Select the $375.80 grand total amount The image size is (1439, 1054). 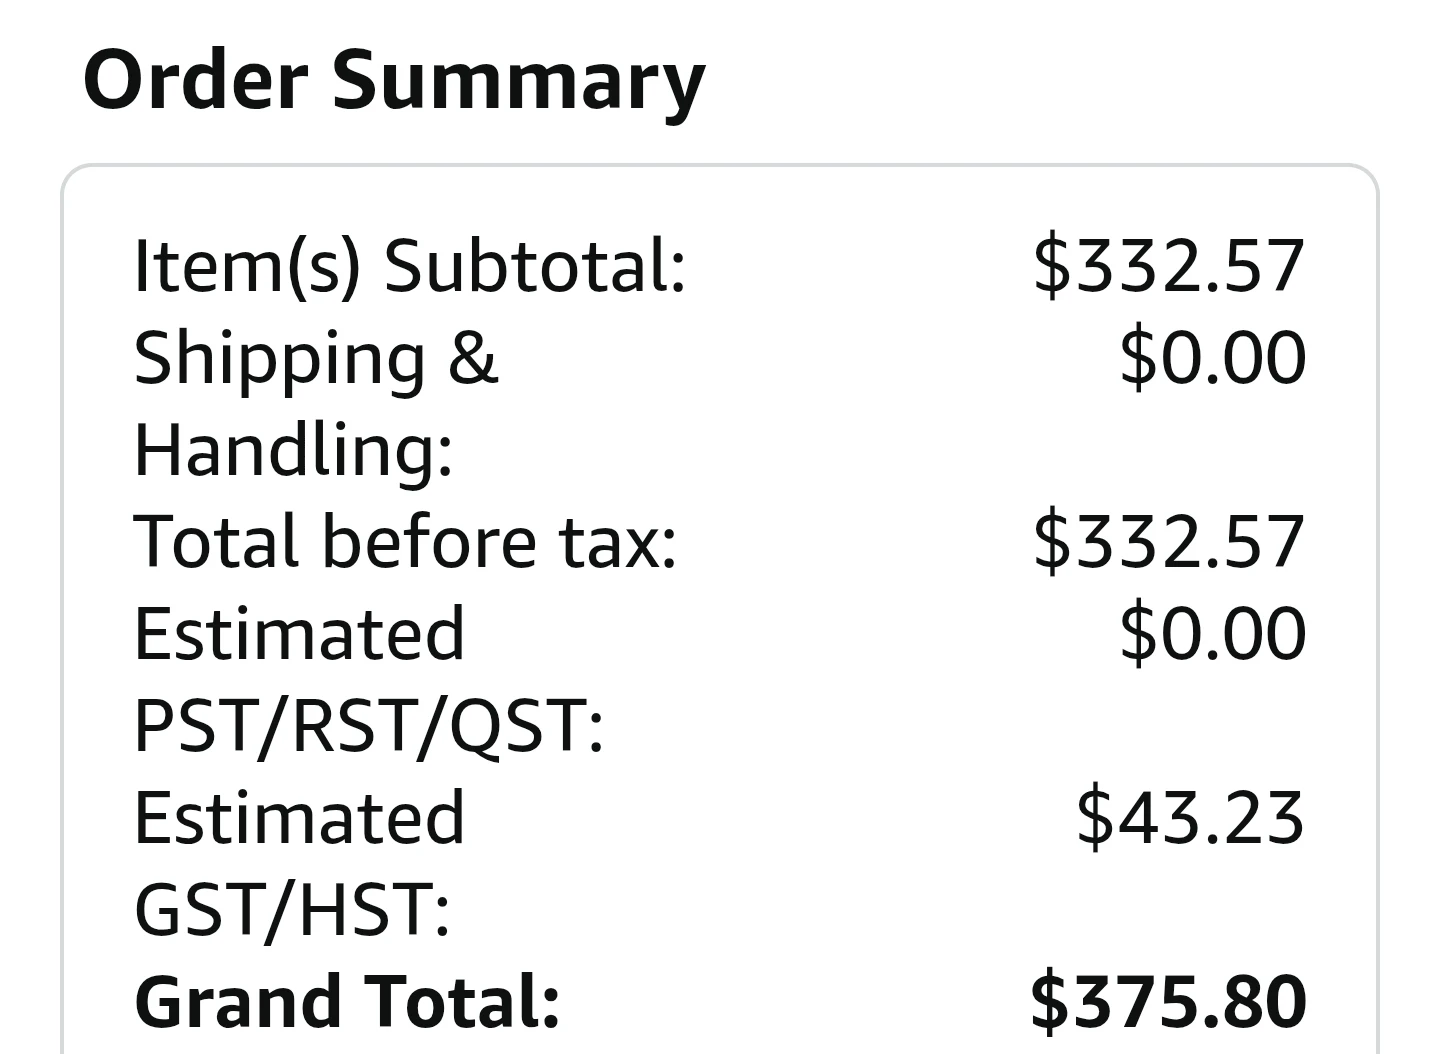point(1168,1002)
